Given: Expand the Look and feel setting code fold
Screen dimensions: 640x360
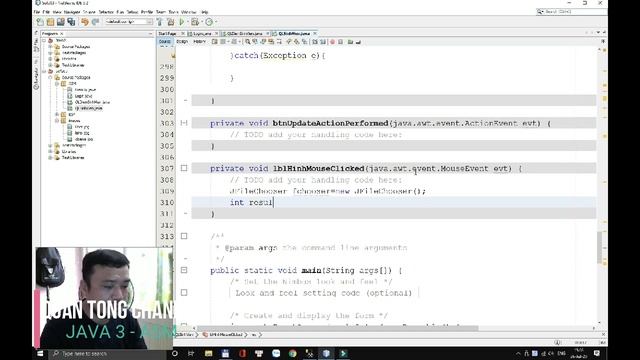Looking at the screenshot, I should [184, 293].
